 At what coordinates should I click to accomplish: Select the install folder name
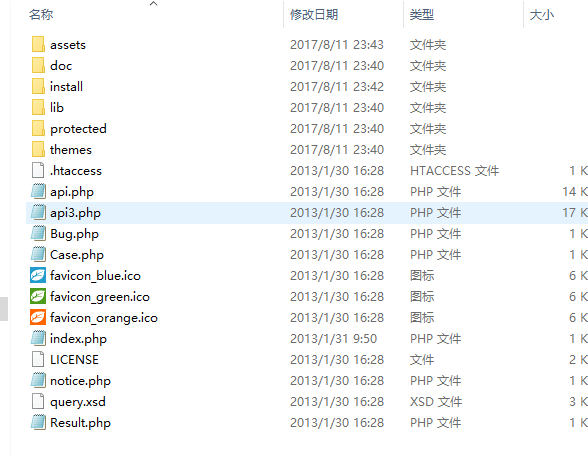(x=66, y=87)
